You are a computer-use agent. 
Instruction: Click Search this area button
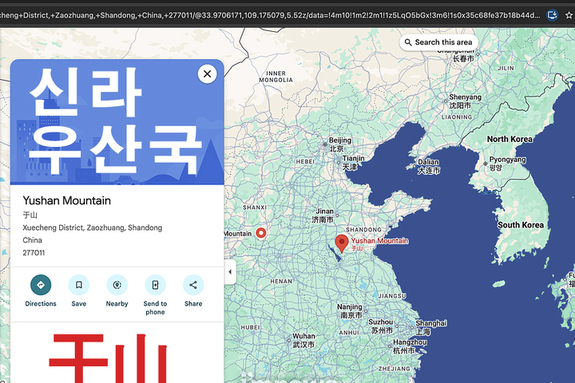pos(439,42)
